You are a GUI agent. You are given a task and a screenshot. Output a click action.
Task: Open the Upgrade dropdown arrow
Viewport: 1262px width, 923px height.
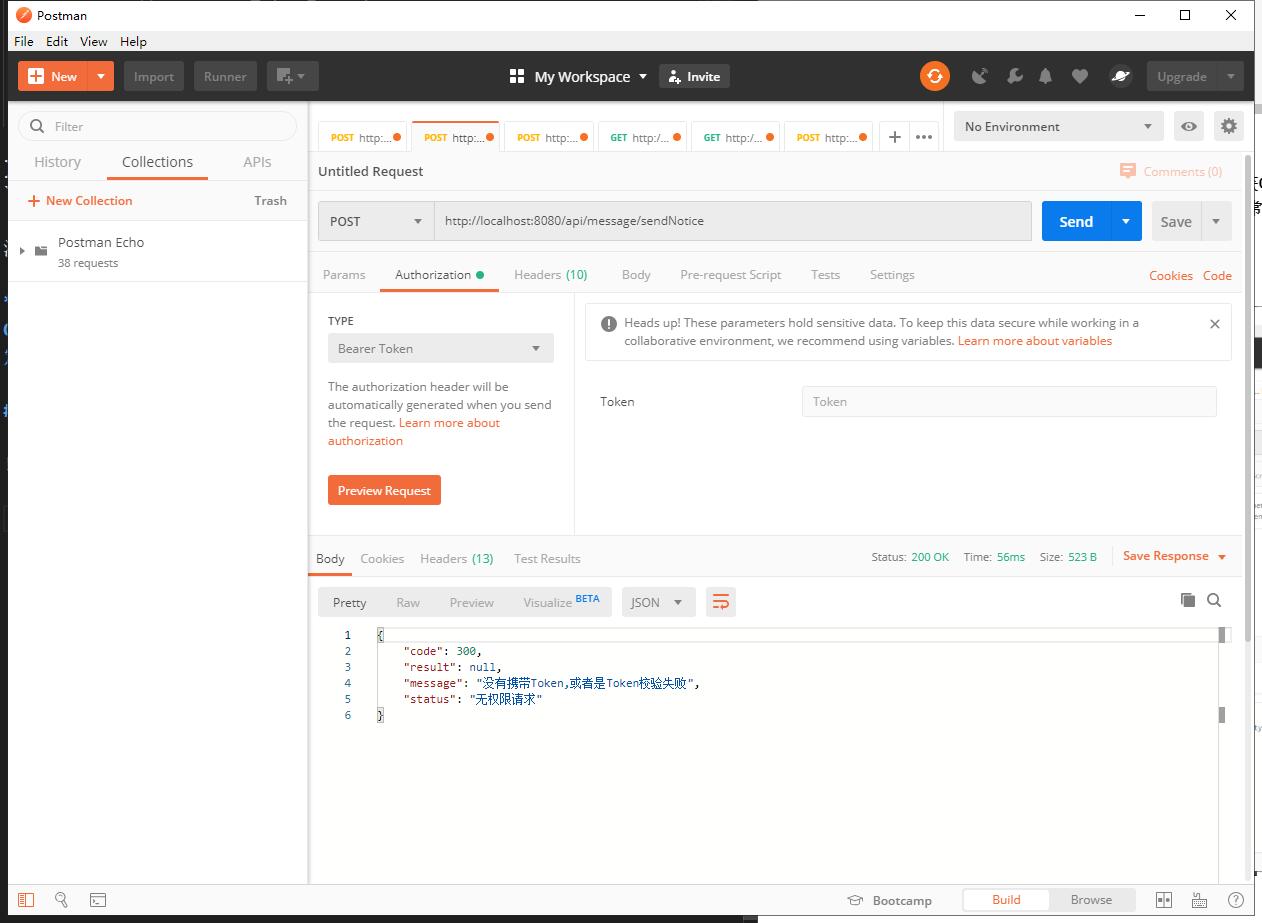coord(1231,76)
